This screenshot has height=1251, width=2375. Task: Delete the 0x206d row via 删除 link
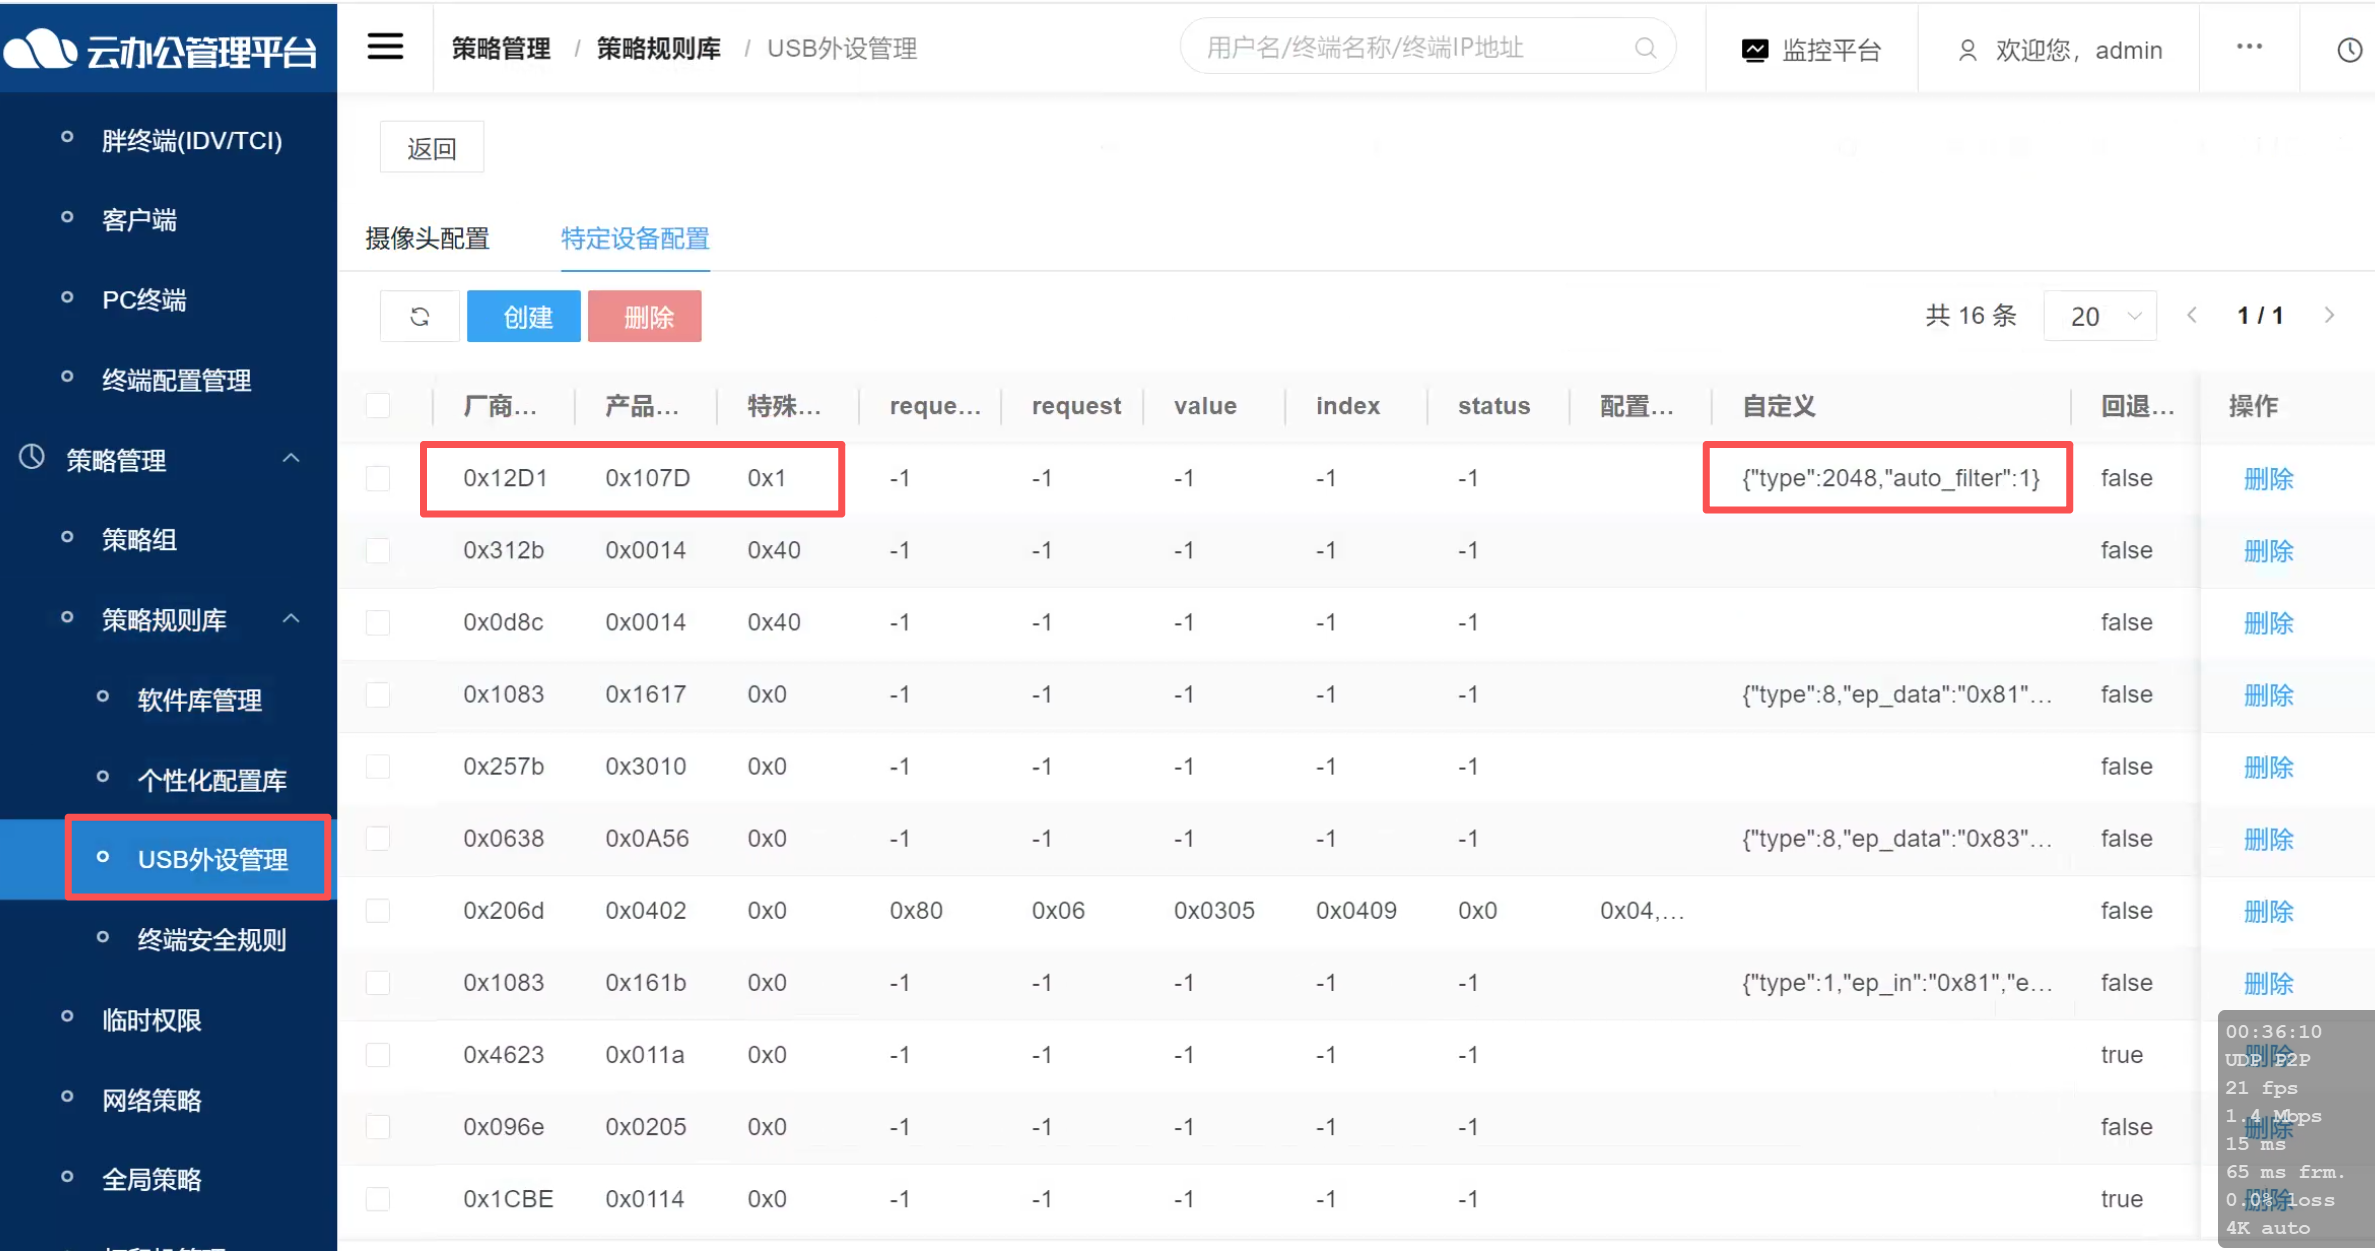tap(2268, 911)
